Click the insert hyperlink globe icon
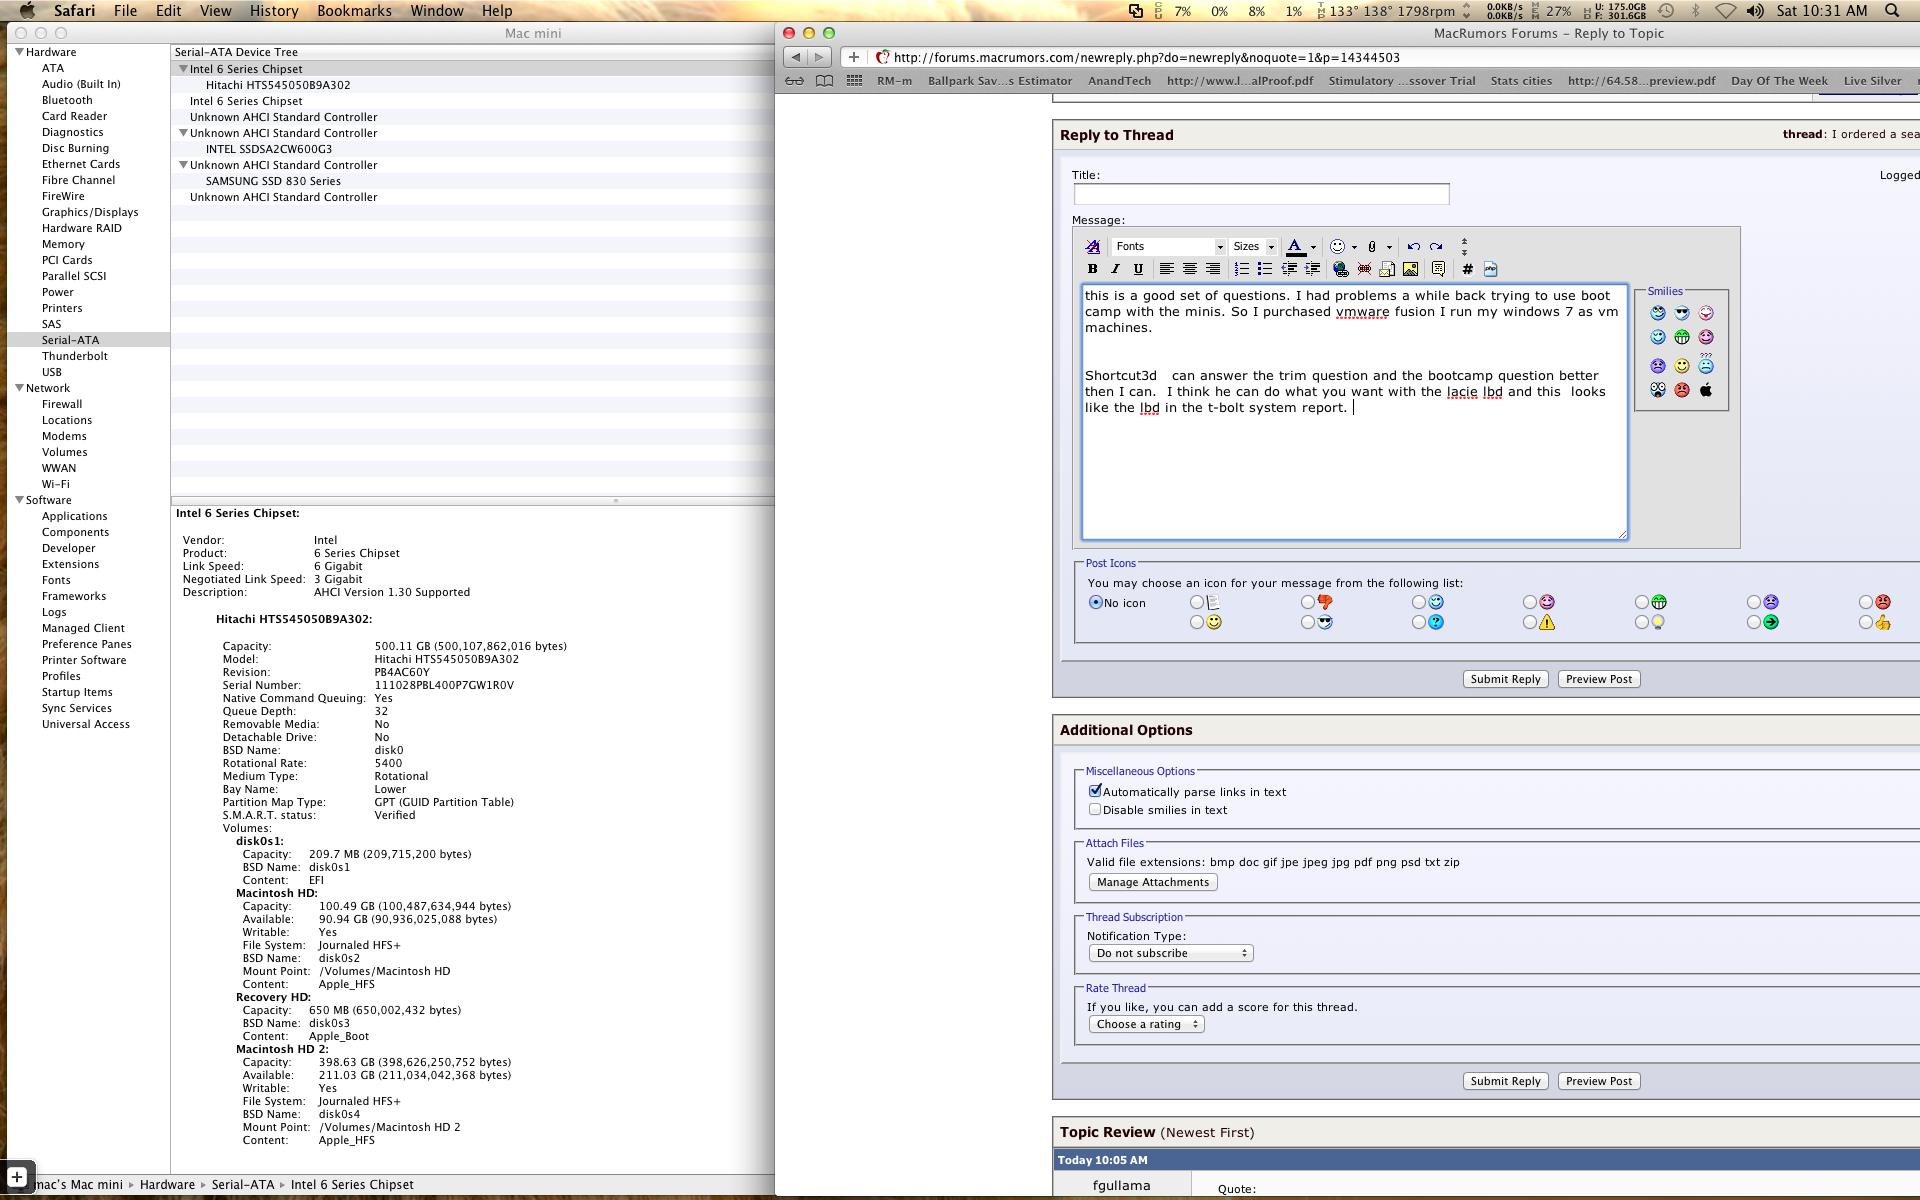 pos(1340,269)
